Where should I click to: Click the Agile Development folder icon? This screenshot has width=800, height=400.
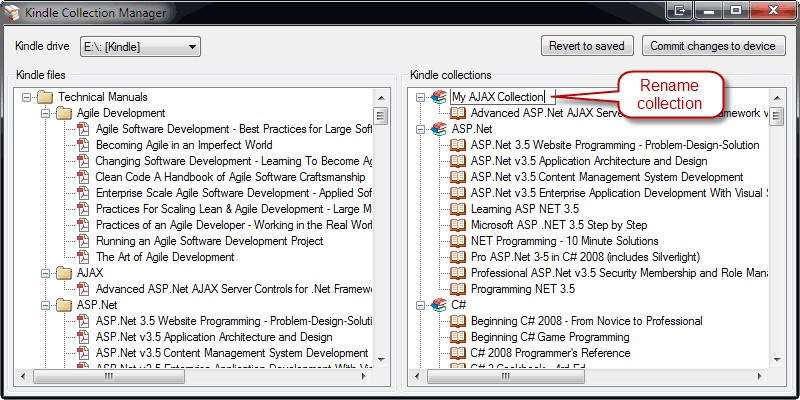coord(63,113)
